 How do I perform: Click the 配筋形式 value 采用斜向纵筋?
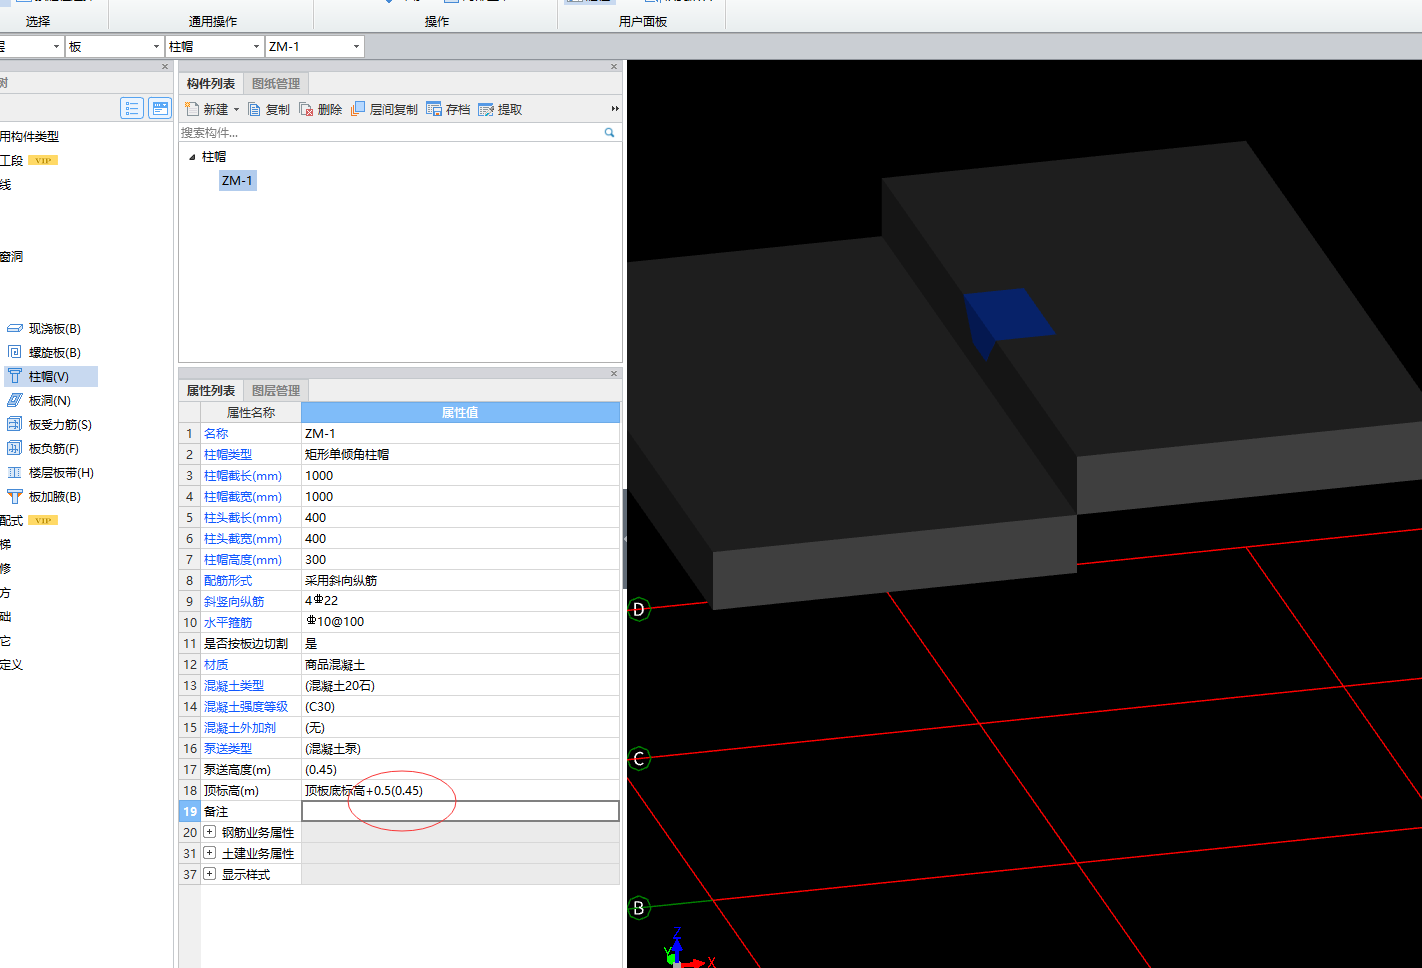[x=460, y=580]
